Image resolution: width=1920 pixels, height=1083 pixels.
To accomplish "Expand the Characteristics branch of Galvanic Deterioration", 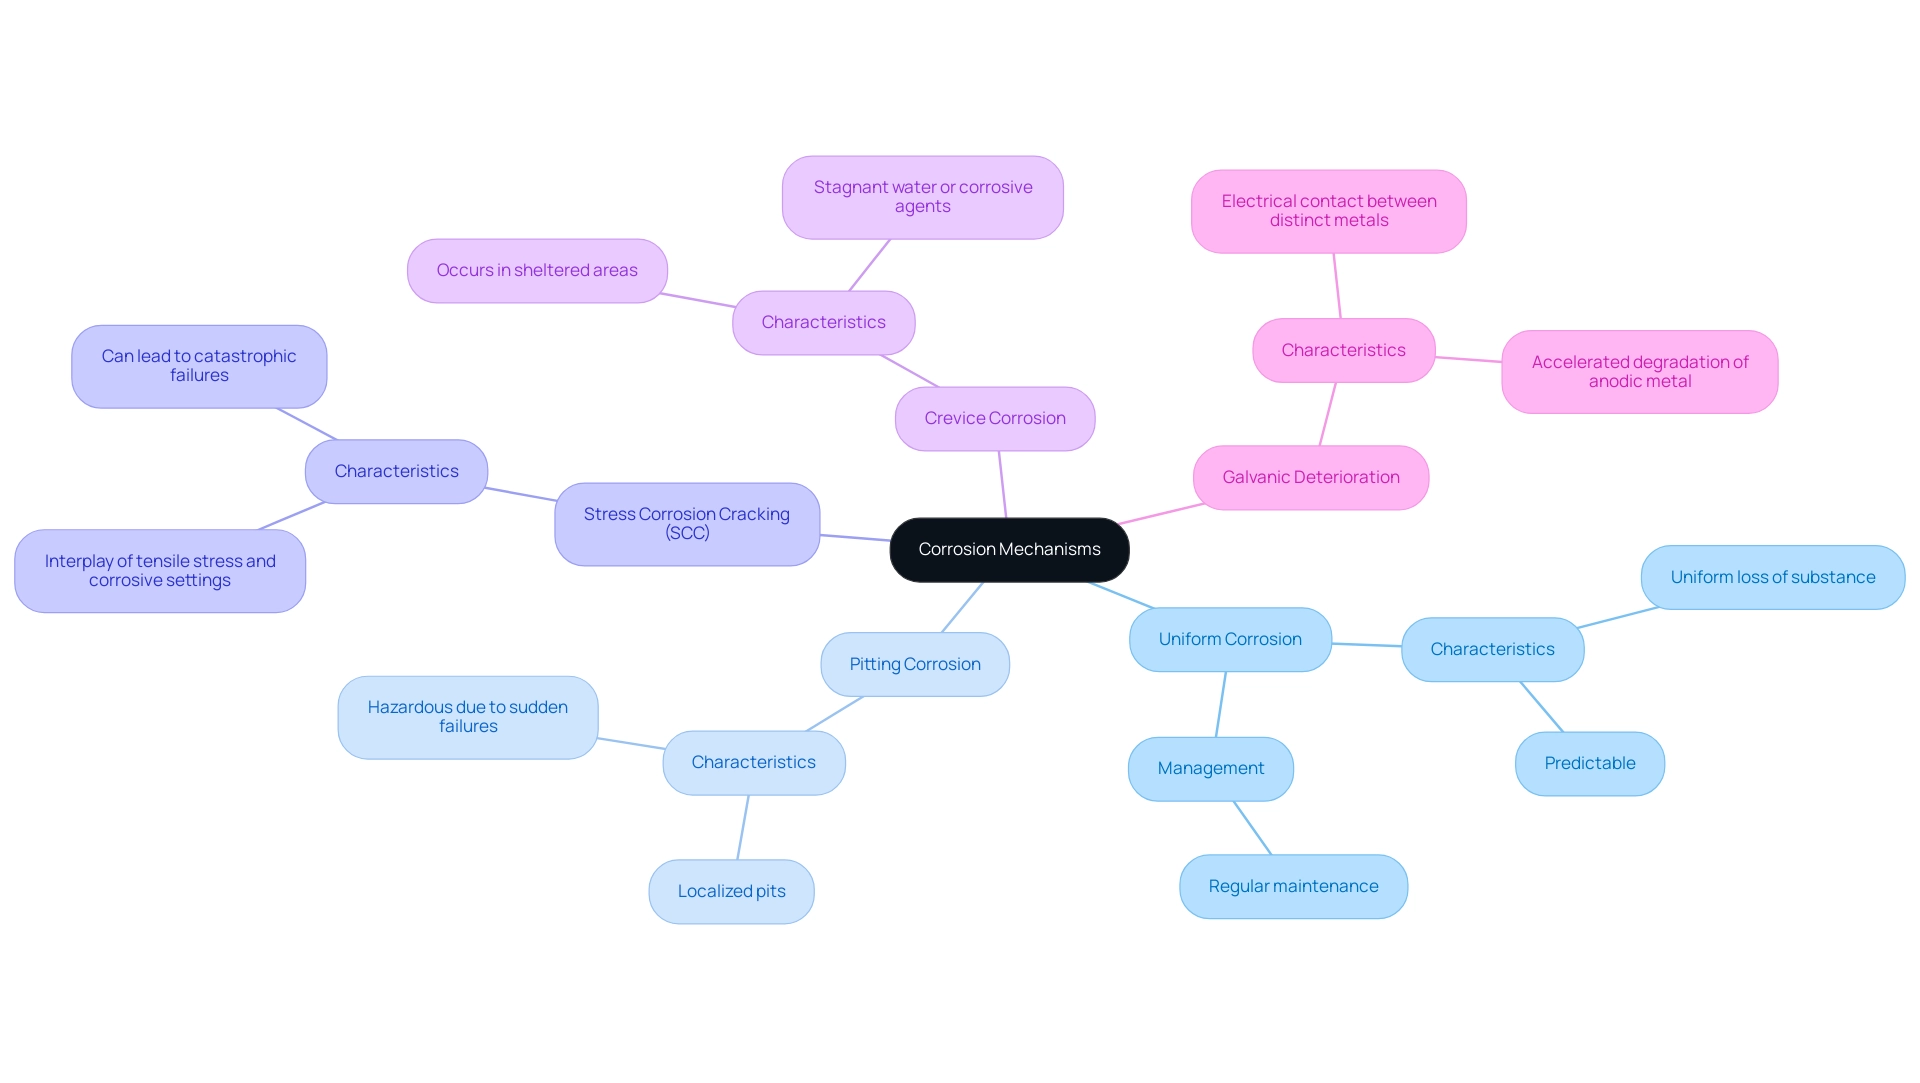I will pos(1342,350).
